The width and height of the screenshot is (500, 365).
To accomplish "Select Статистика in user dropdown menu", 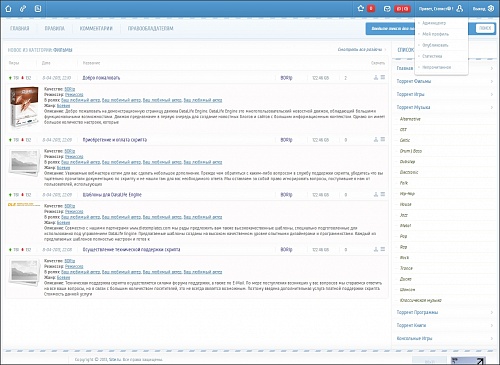I will point(432,56).
